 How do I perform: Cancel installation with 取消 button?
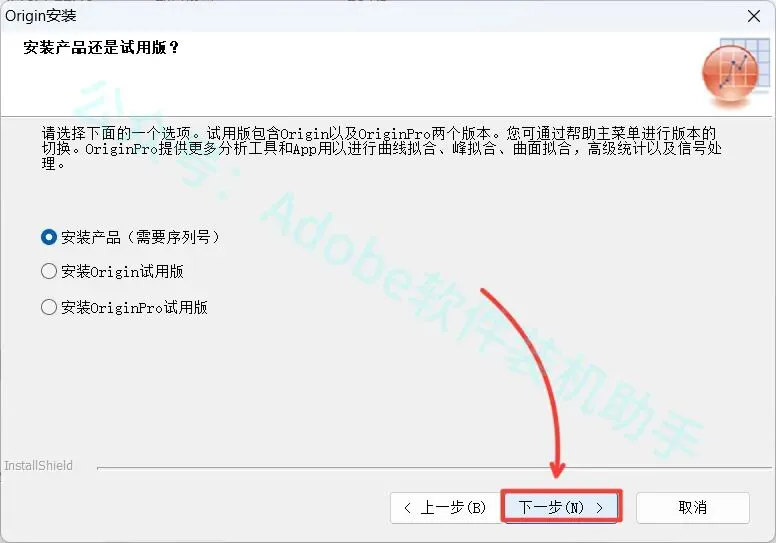point(692,507)
